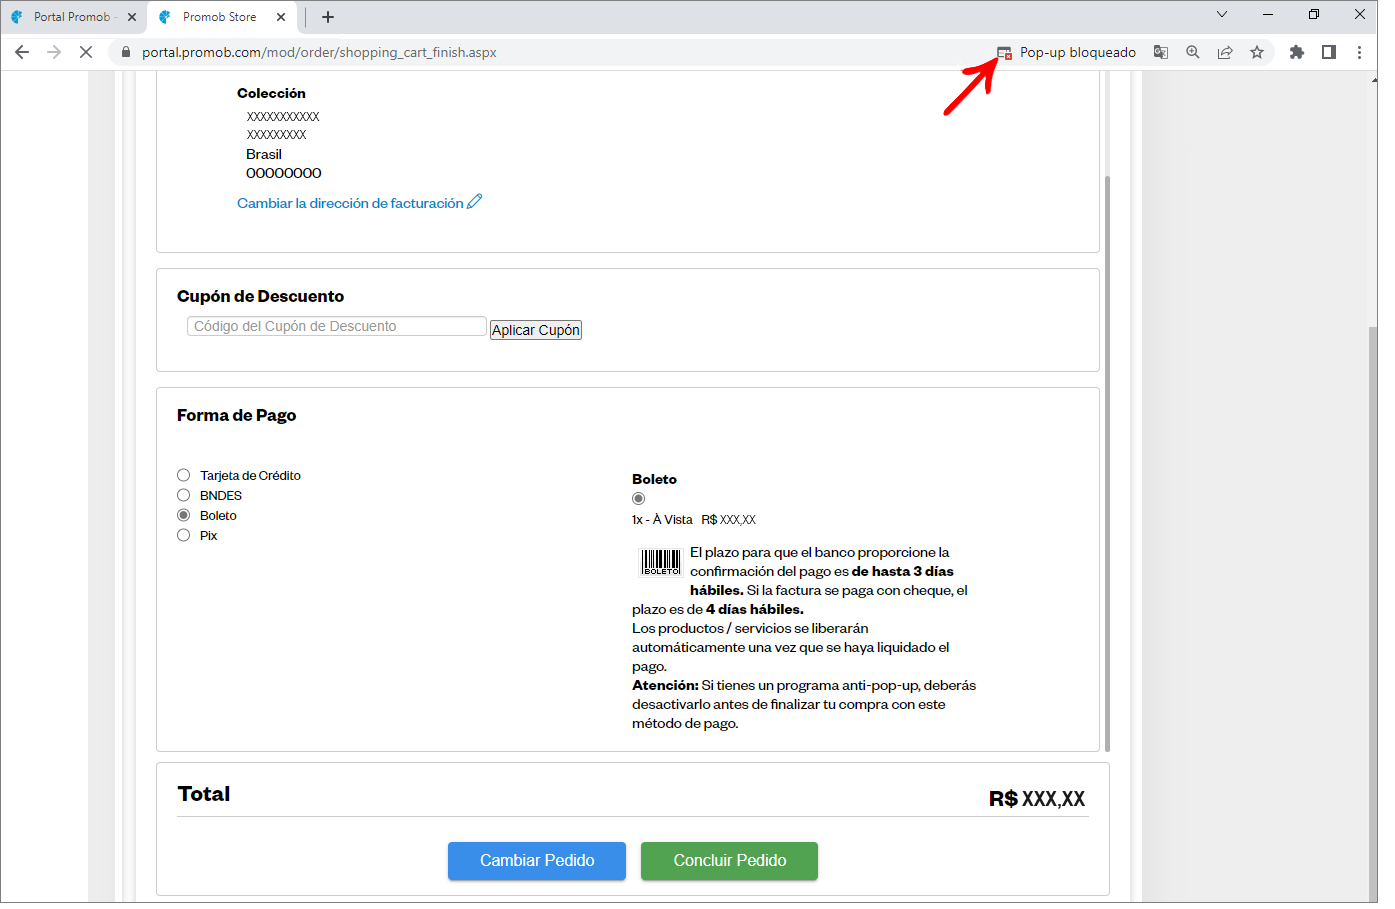Minimize the browser window

click(1268, 14)
